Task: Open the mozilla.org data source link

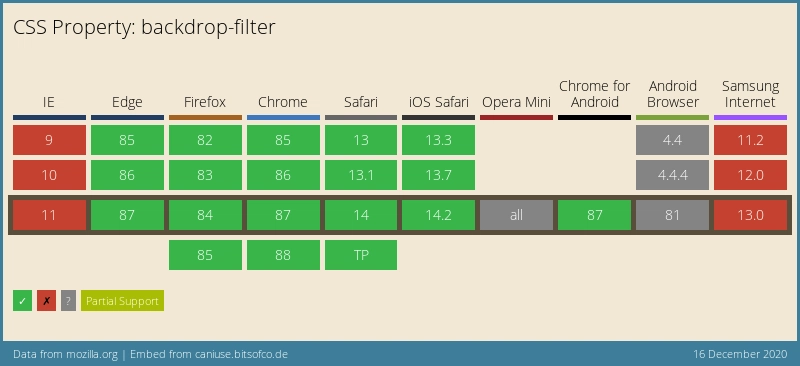Action: 92,354
